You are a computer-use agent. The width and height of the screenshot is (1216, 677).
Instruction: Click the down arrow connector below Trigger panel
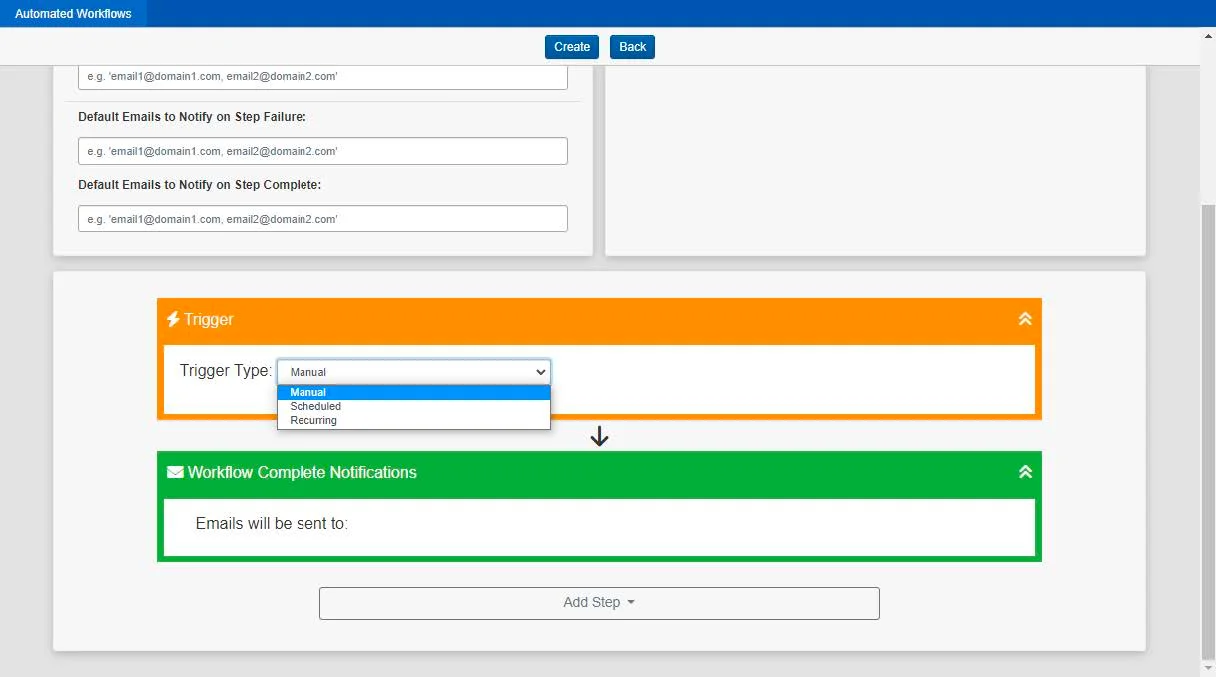click(x=599, y=436)
